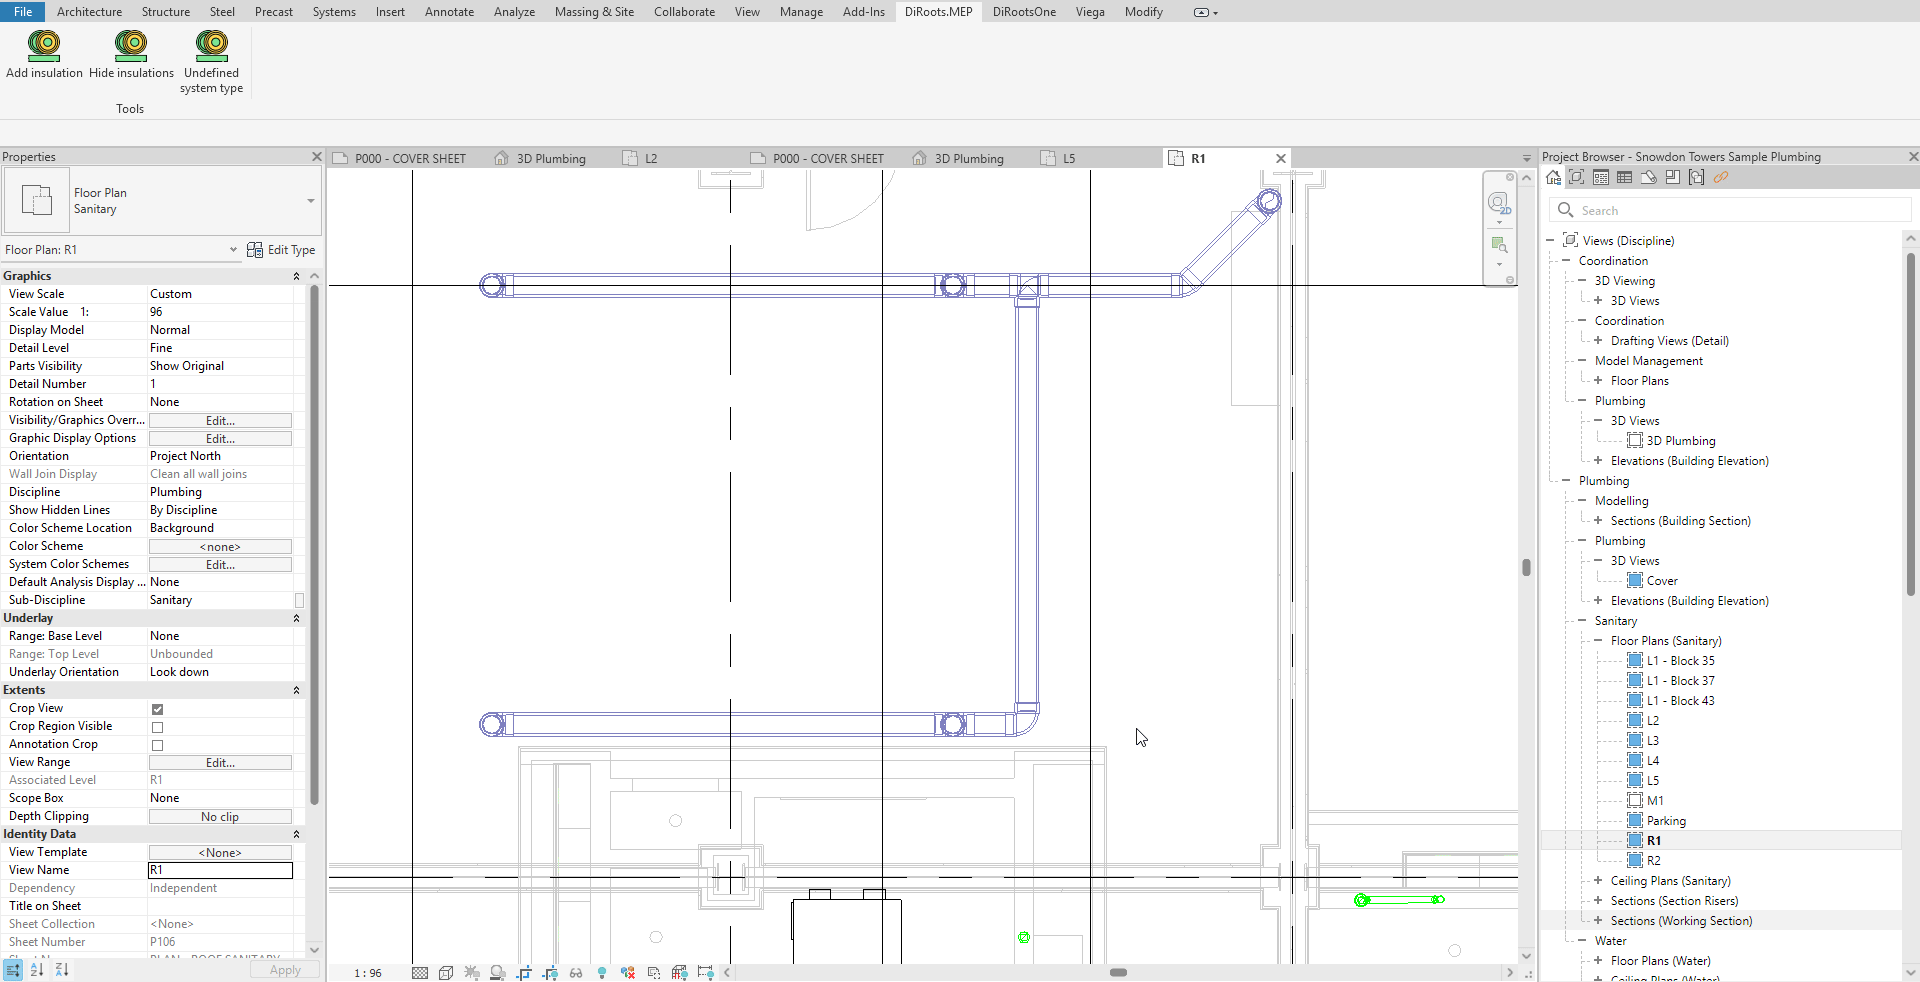Click Reveal Hidden Elements lightbulb icon

tap(602, 972)
